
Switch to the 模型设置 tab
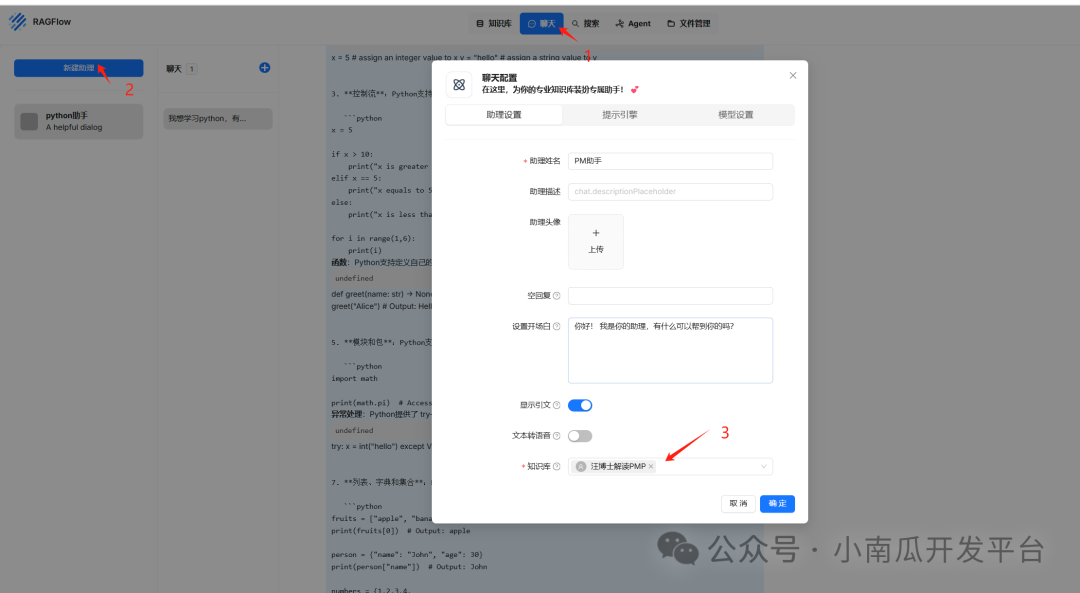tap(736, 115)
